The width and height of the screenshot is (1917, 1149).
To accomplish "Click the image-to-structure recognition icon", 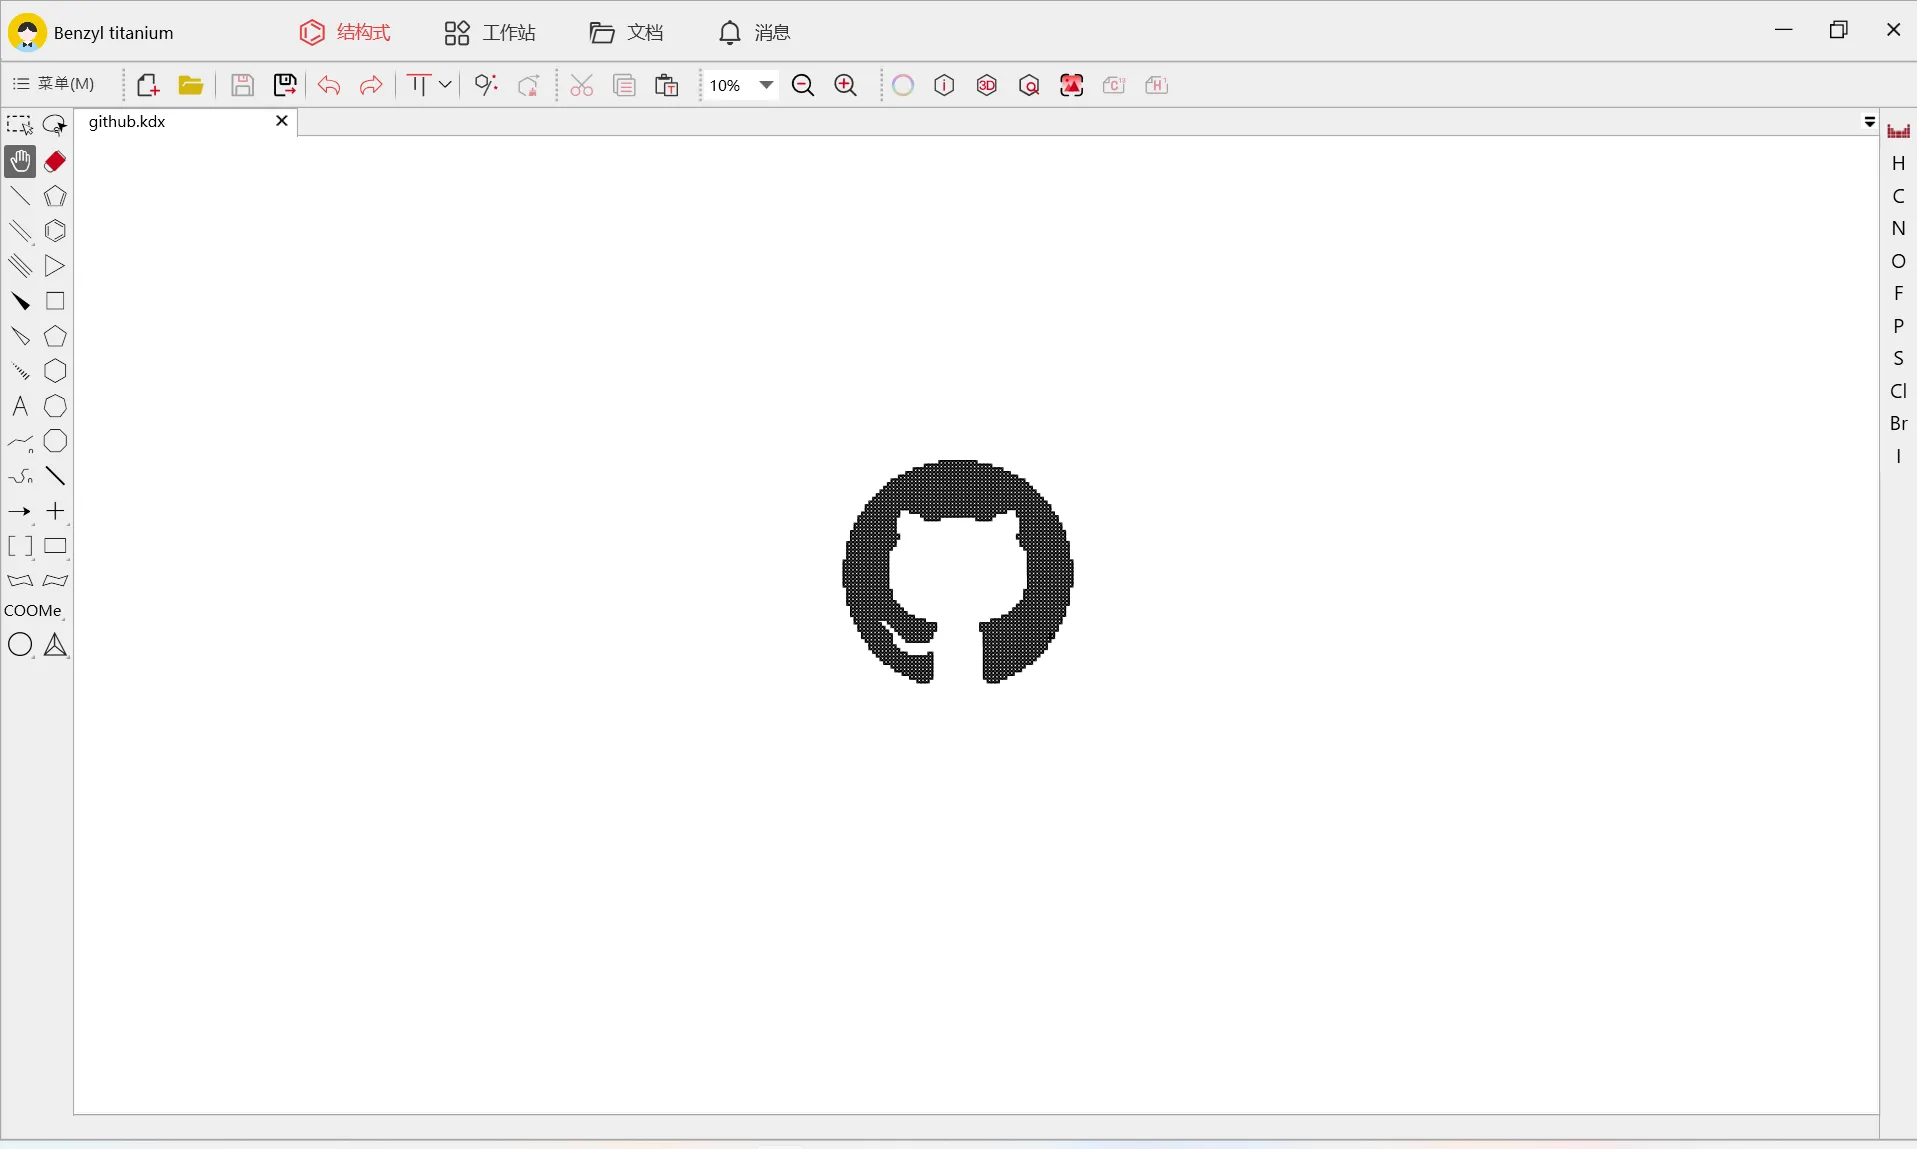I will 1071,85.
